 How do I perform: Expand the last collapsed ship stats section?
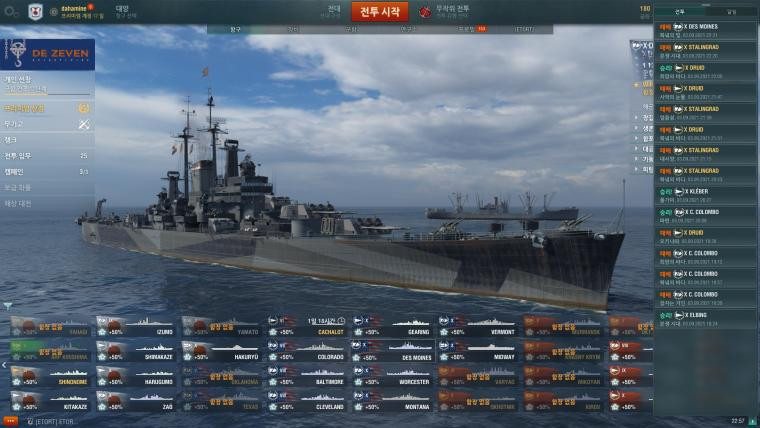click(636, 170)
